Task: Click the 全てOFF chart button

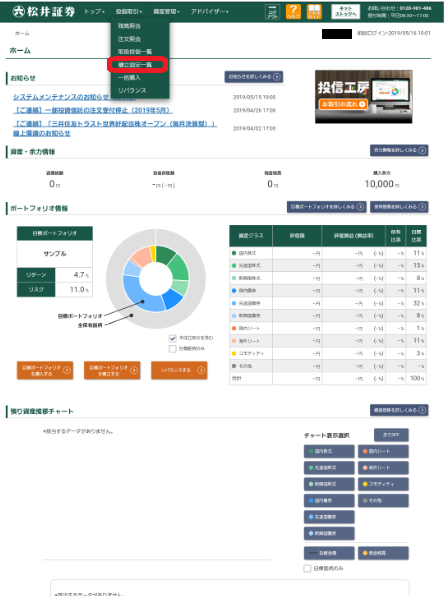Action: click(x=391, y=435)
